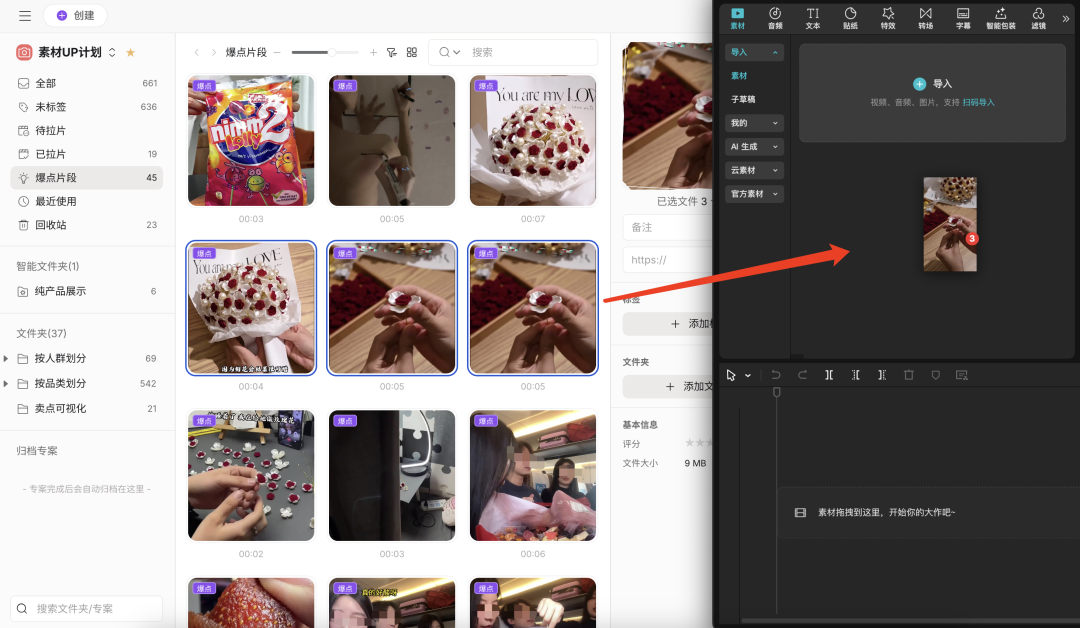Viewport: 1080px width, 628px height.
Task: Show more editor tabs with double chevron
Action: pos(1066,19)
